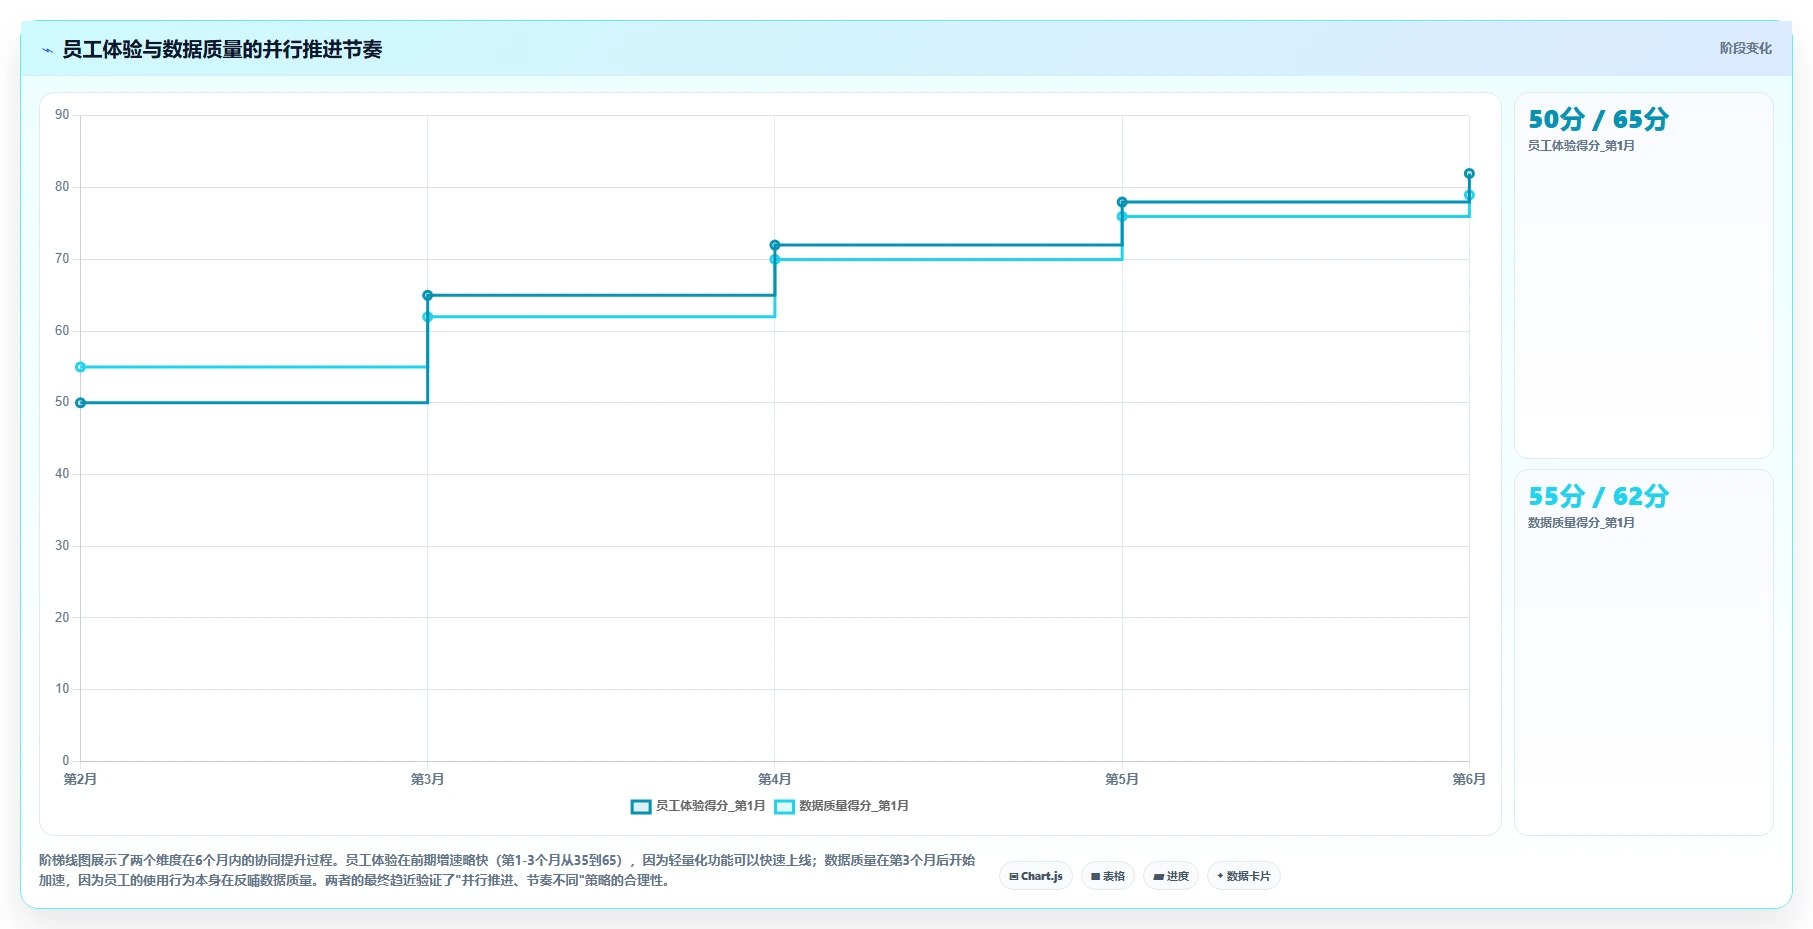Click the 员工体验 point at 第4月 (72)
The height and width of the screenshot is (929, 1813).
point(775,245)
